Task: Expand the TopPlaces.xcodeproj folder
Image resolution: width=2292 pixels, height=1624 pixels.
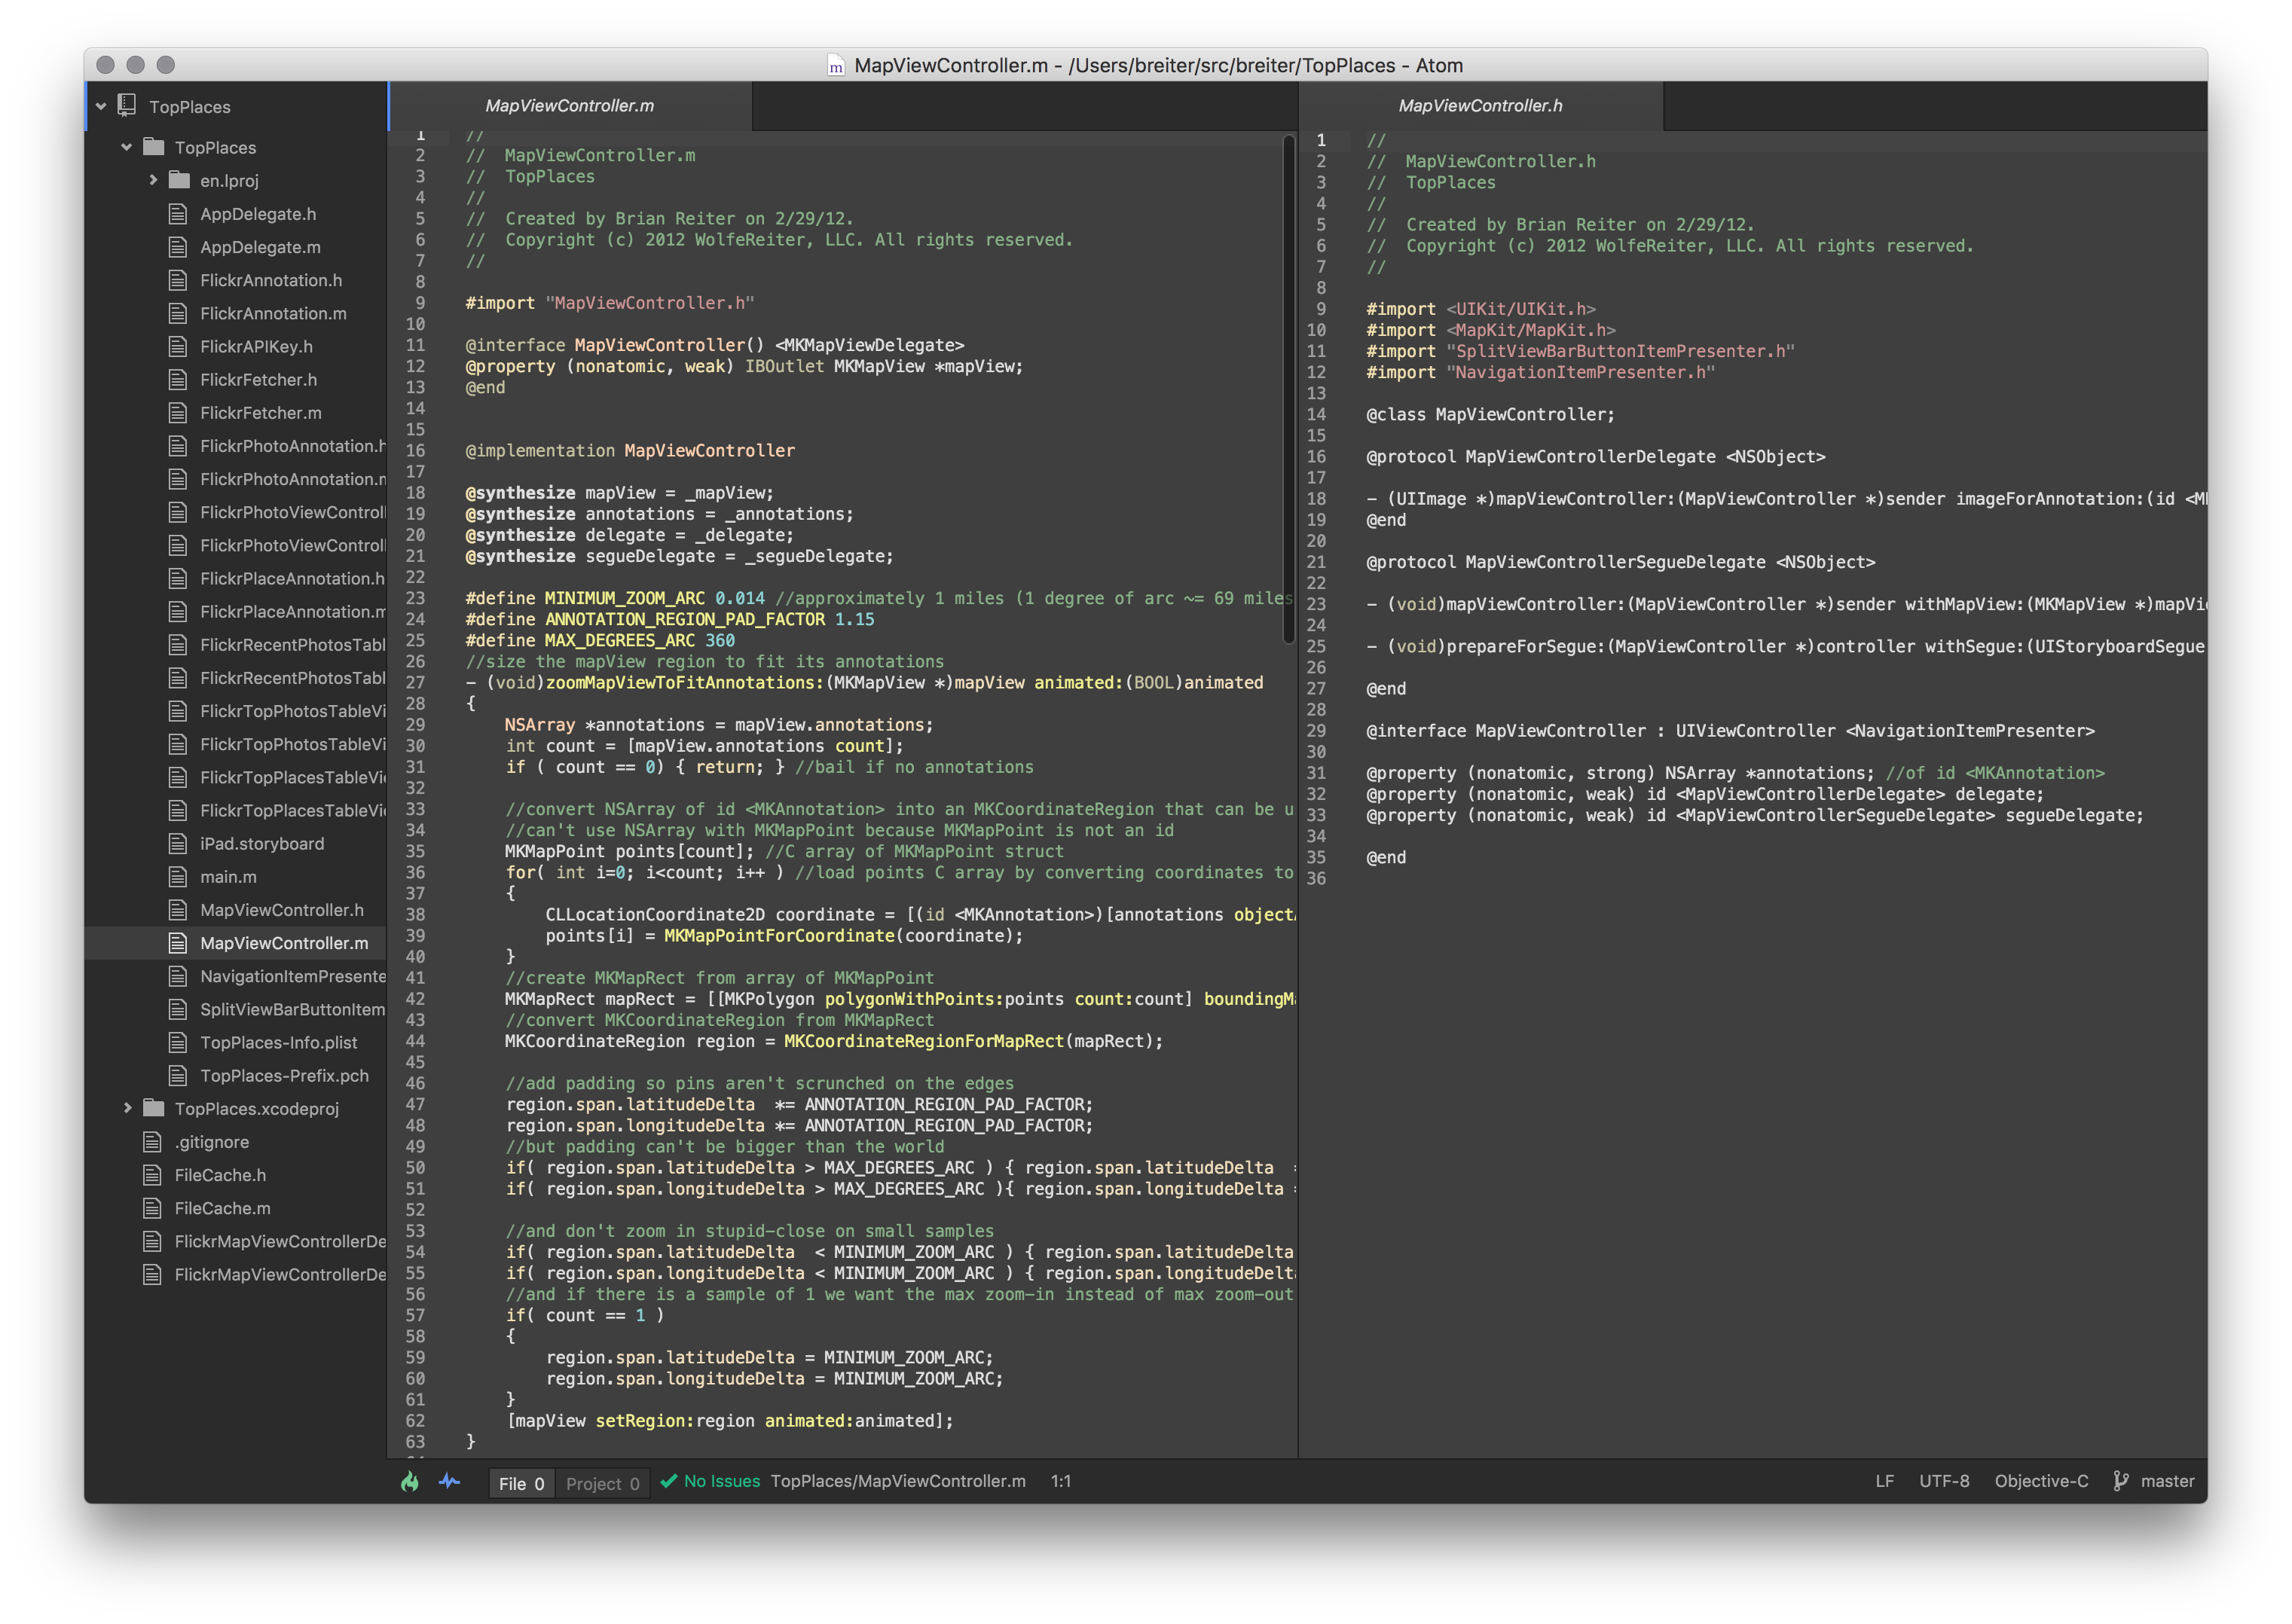Action: (127, 1108)
